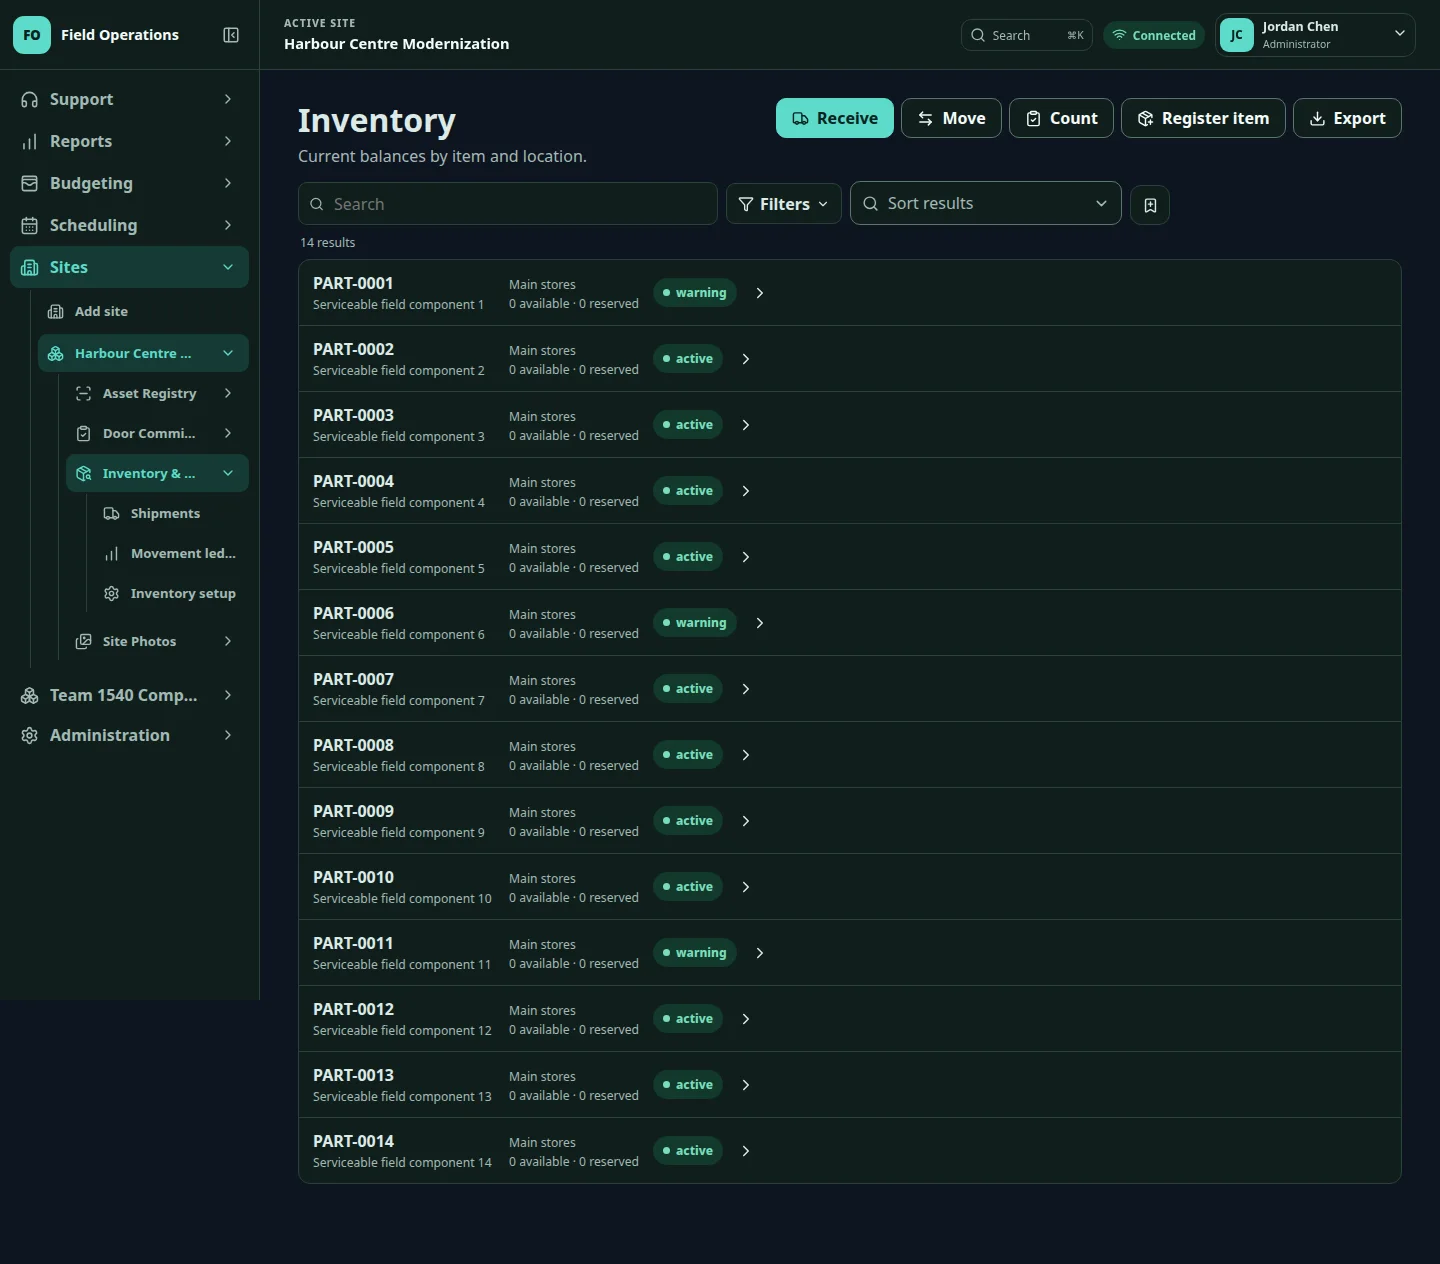Expand the Budgeting menu chevron

[x=228, y=183]
